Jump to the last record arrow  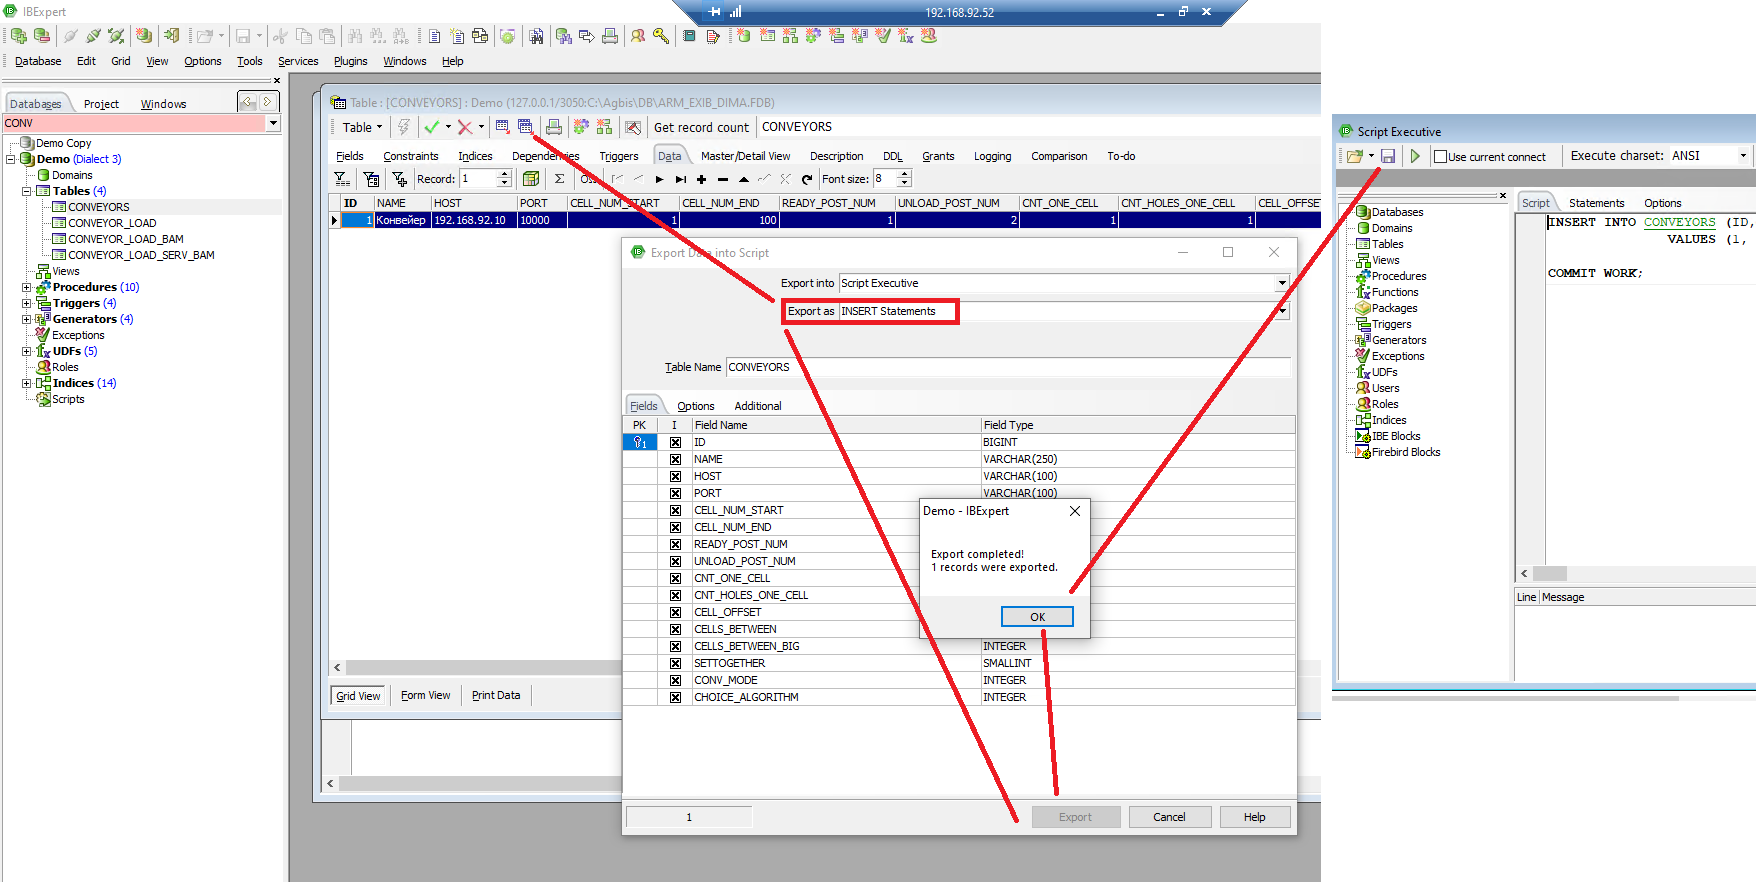[680, 180]
